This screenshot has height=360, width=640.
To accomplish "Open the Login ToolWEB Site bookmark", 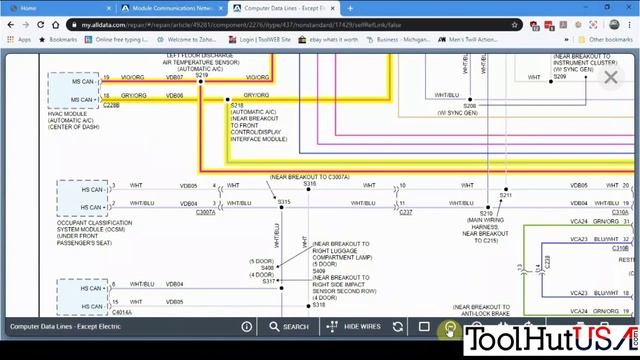I will [x=260, y=40].
